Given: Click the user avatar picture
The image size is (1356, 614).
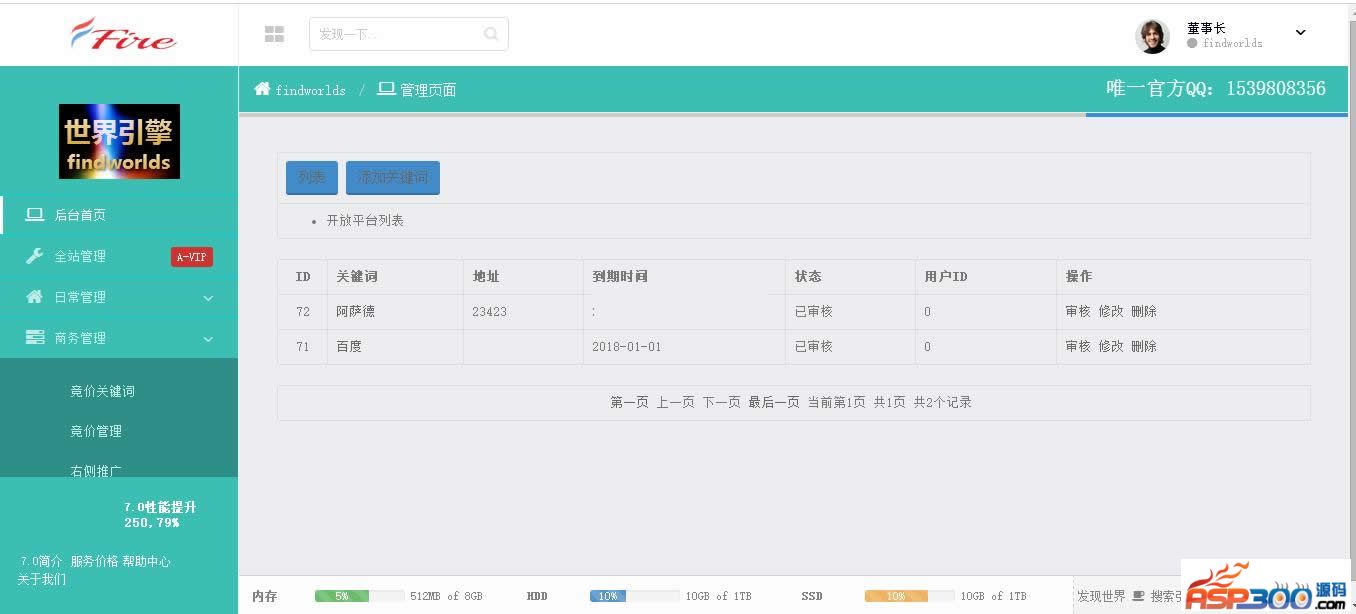Looking at the screenshot, I should (1152, 36).
